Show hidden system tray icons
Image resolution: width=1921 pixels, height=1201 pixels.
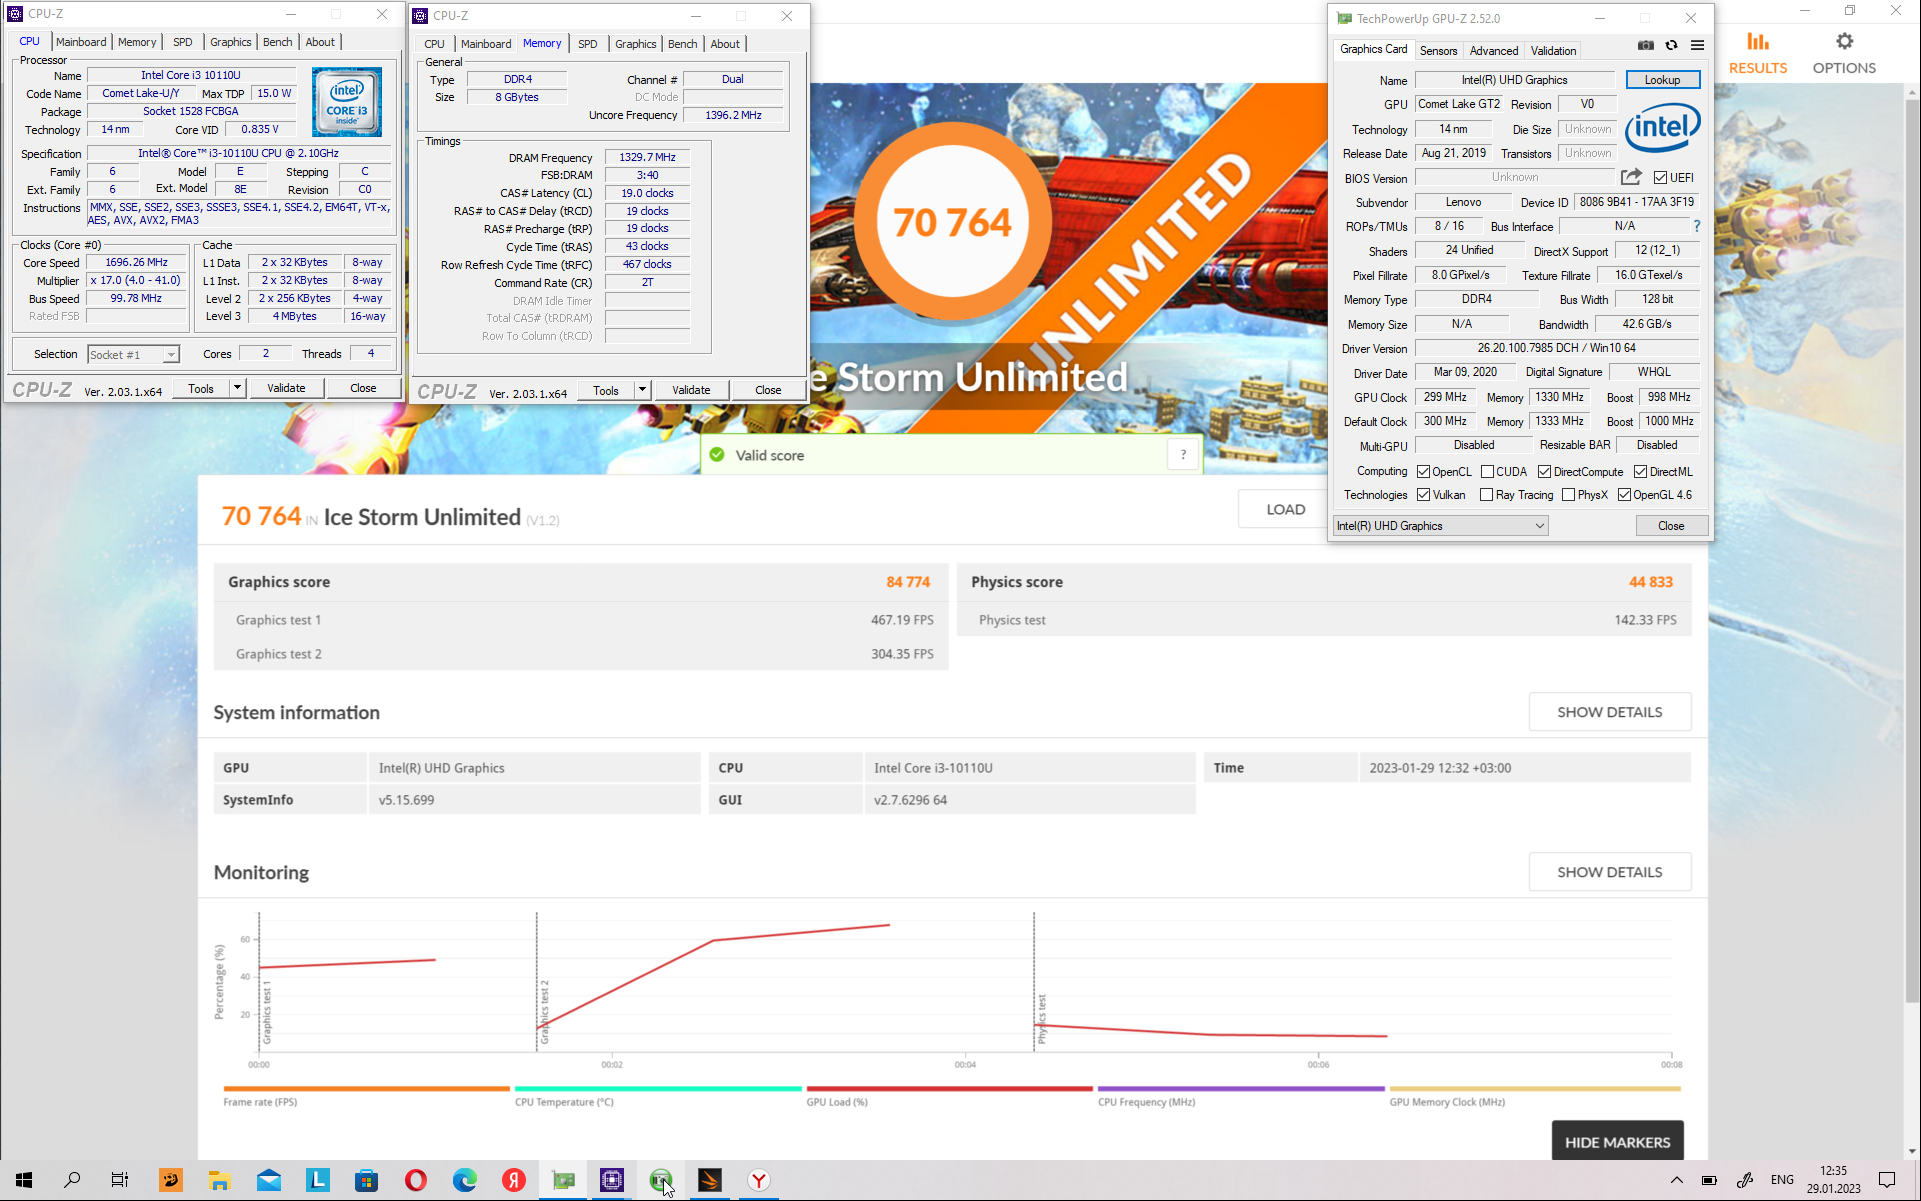[x=1677, y=1180]
